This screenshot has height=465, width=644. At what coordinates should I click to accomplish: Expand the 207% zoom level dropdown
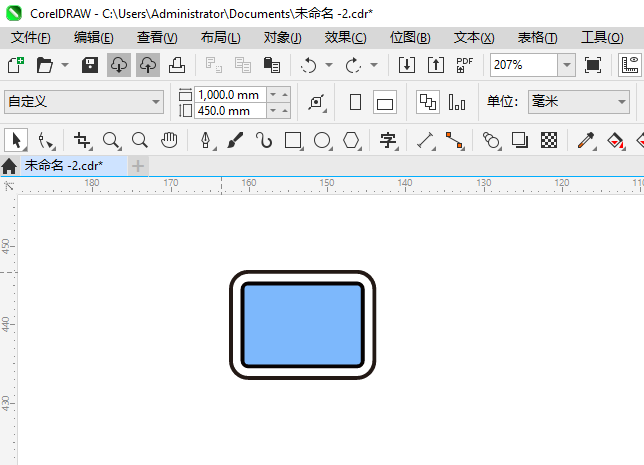[x=566, y=65]
